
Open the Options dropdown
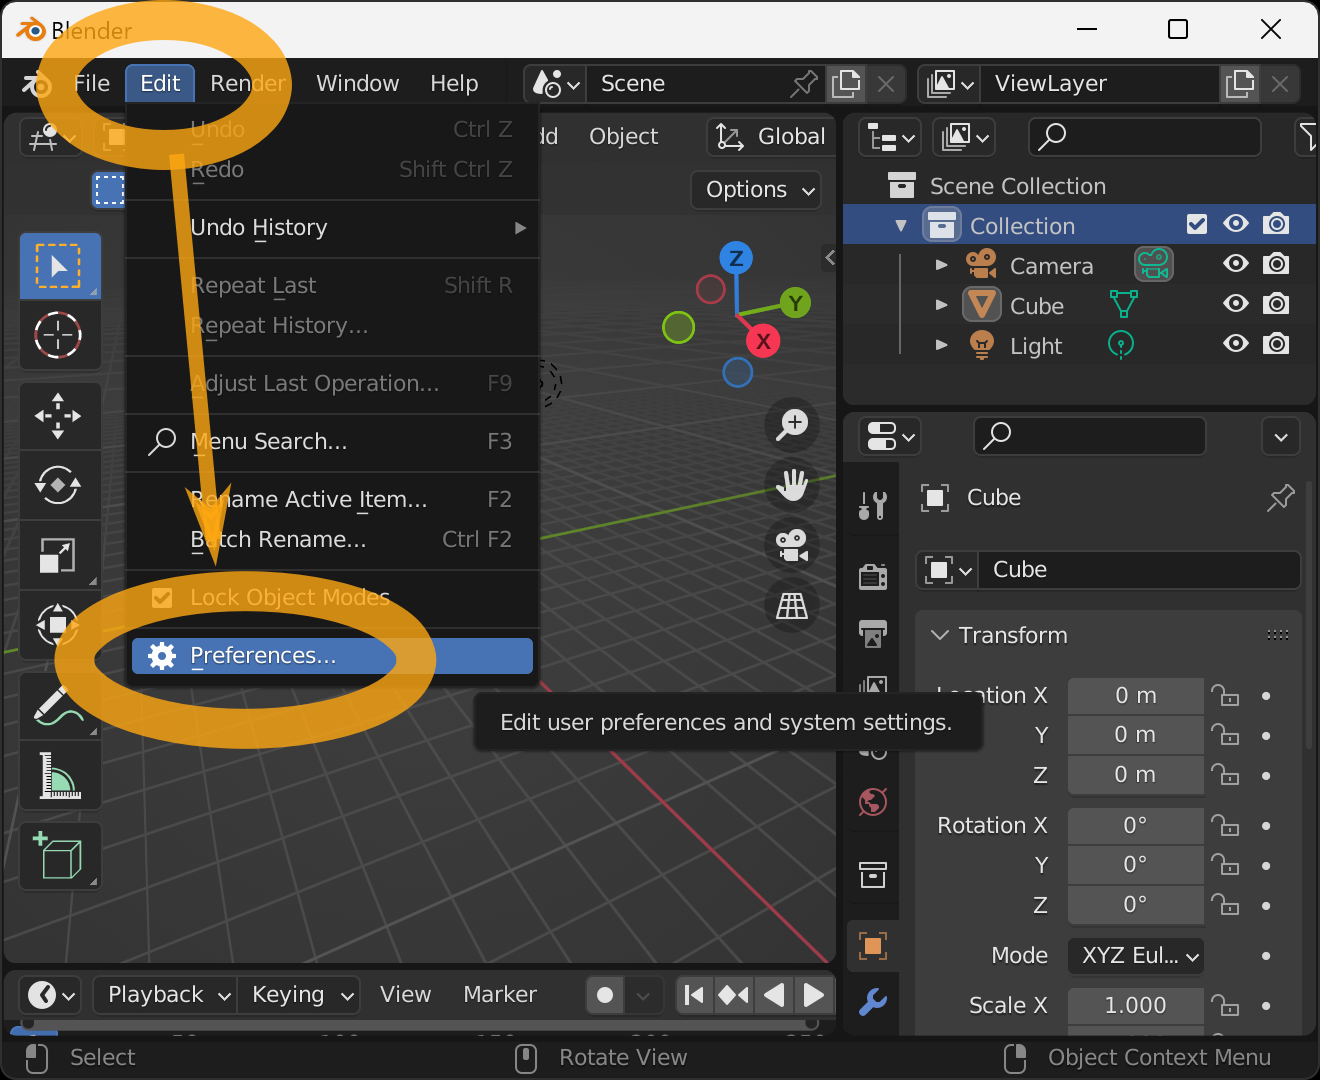pyautogui.click(x=757, y=189)
